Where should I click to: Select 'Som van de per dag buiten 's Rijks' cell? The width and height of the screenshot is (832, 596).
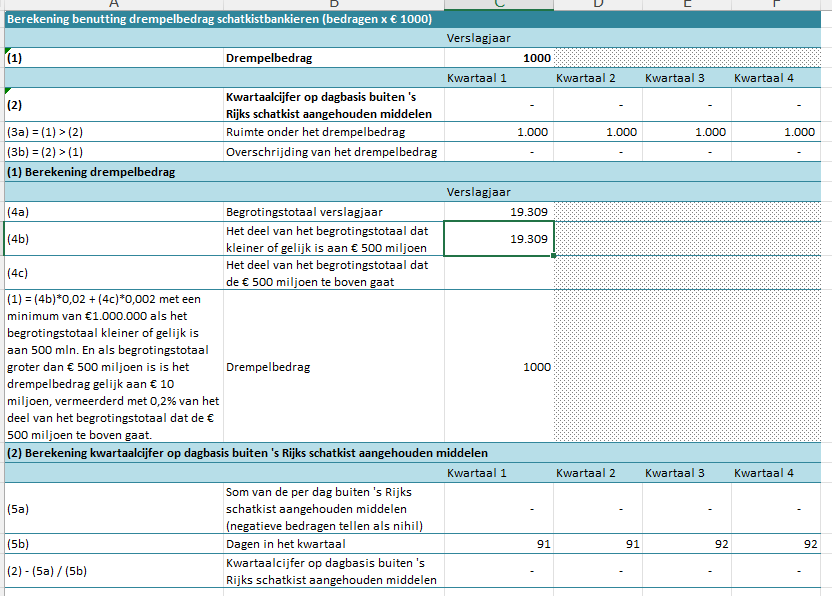click(334, 508)
